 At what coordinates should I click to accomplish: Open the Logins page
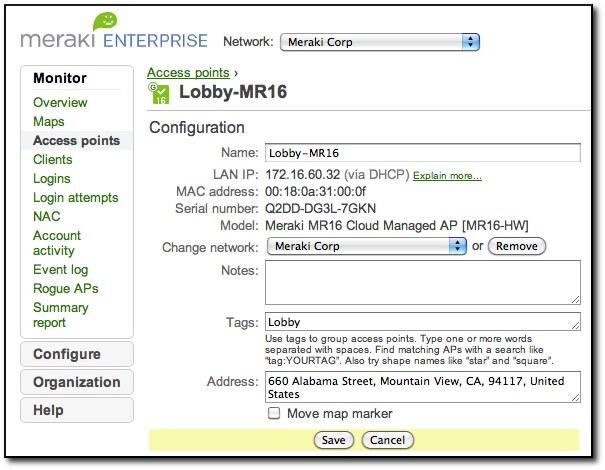(x=52, y=179)
